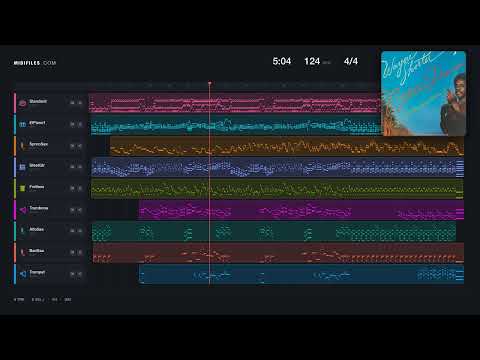Select the EPiano1 track name

click(37, 123)
